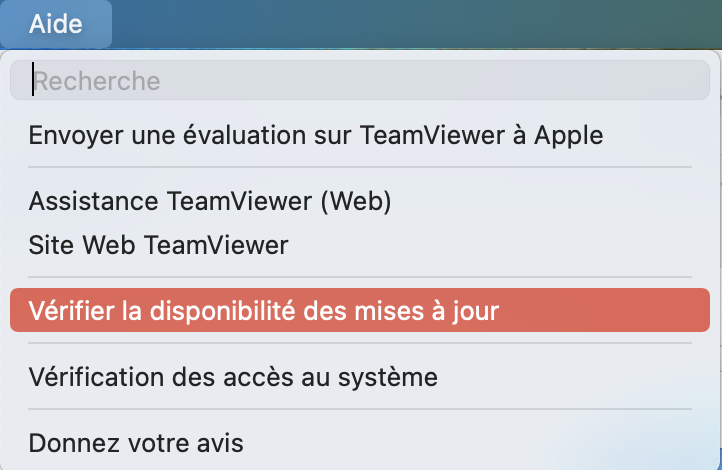Screen dimensions: 722x470
Task: Select the entry labeled with (Web)
Action: [210, 201]
